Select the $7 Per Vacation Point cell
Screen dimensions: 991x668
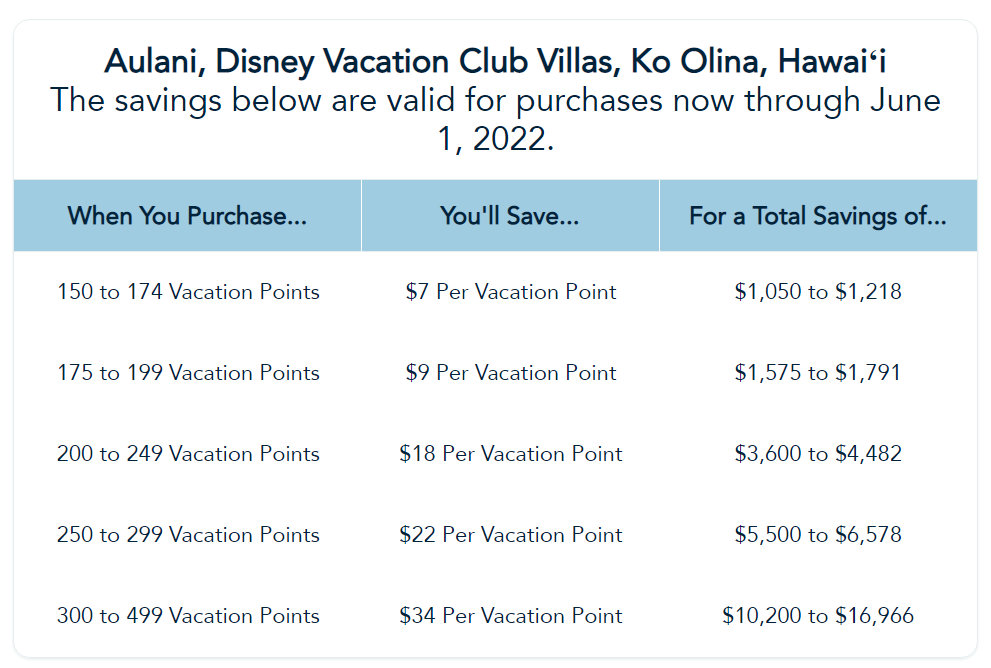click(x=510, y=292)
